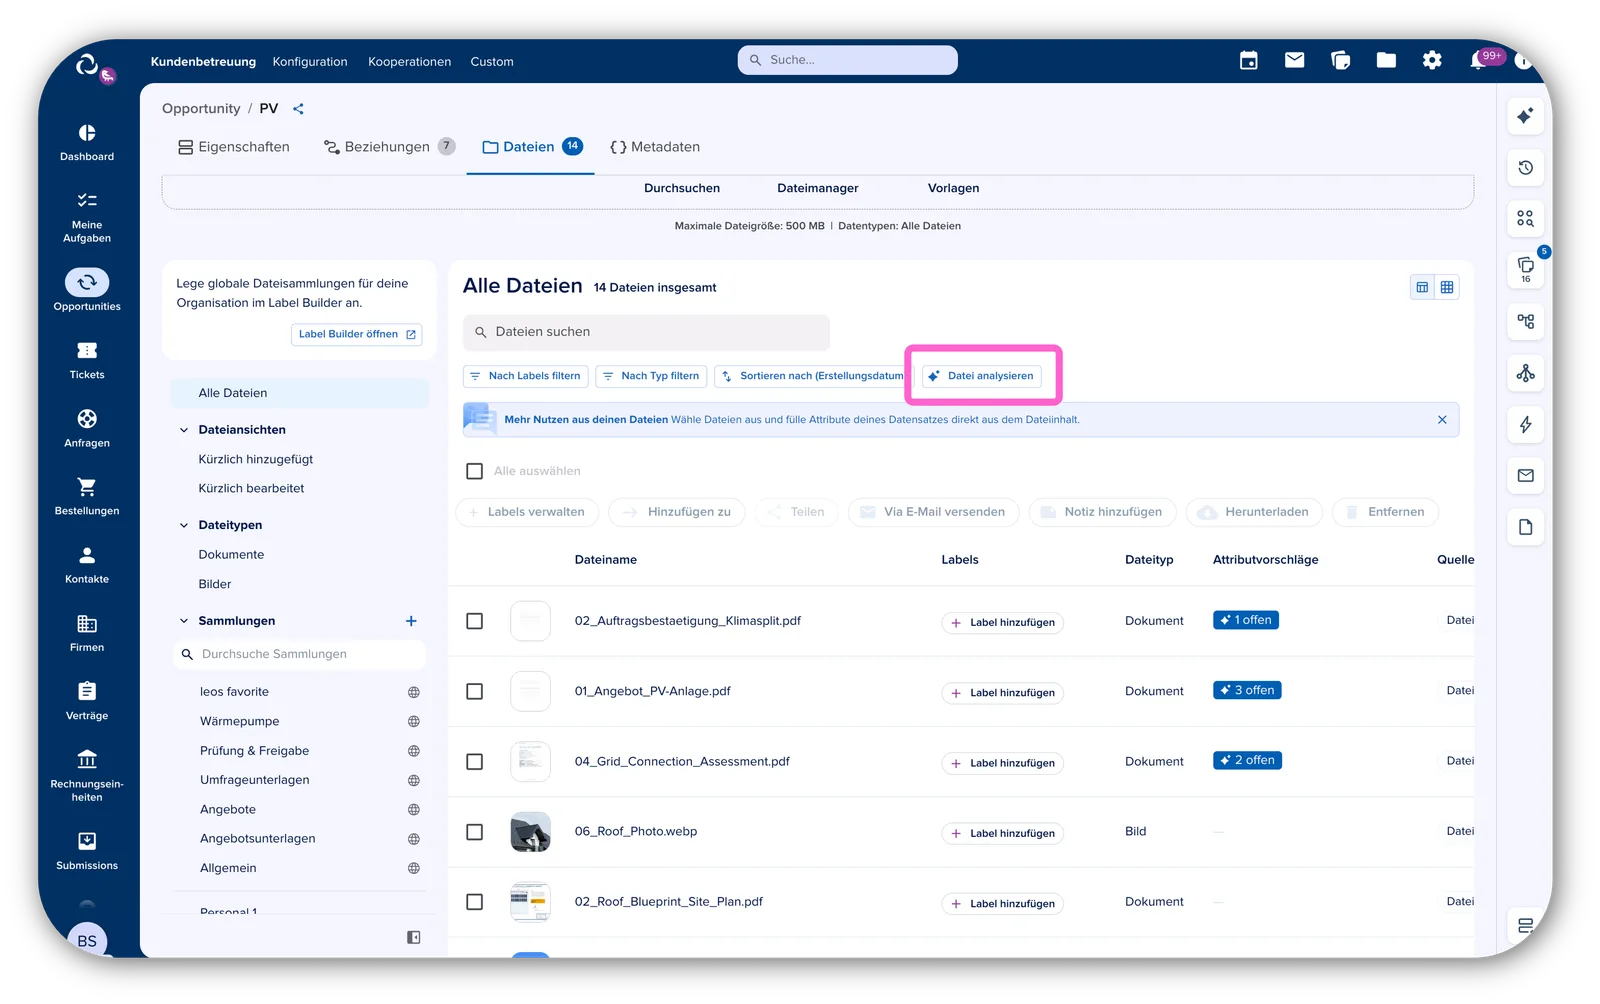Open the calendar icon in top bar

(1248, 61)
